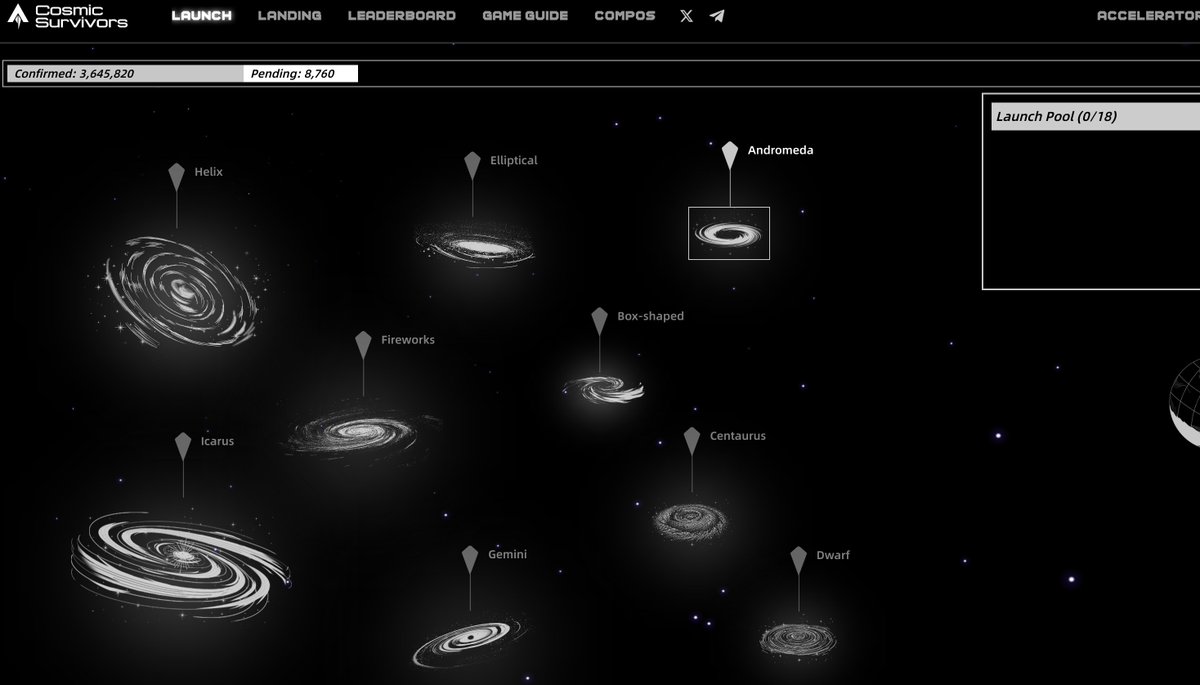Click the Gemini galaxy label
This screenshot has height=685, width=1200.
507,554
